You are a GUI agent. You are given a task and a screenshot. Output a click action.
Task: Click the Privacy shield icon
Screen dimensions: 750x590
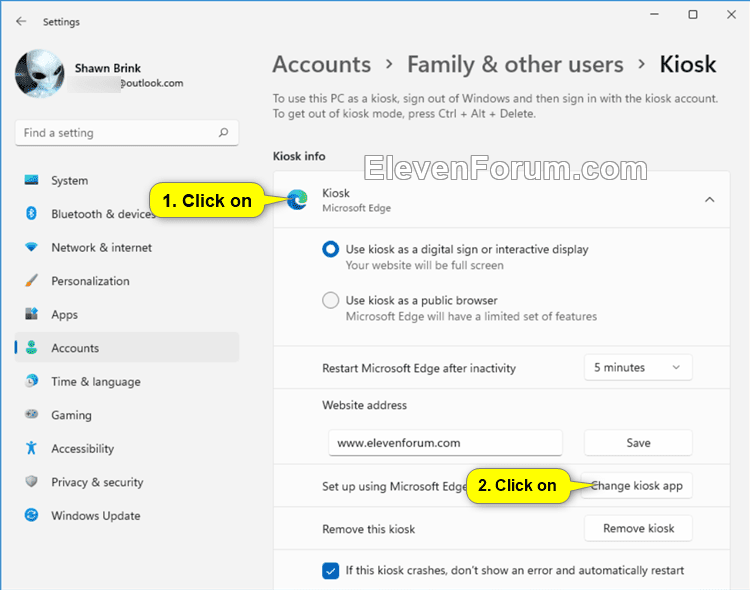(x=32, y=481)
